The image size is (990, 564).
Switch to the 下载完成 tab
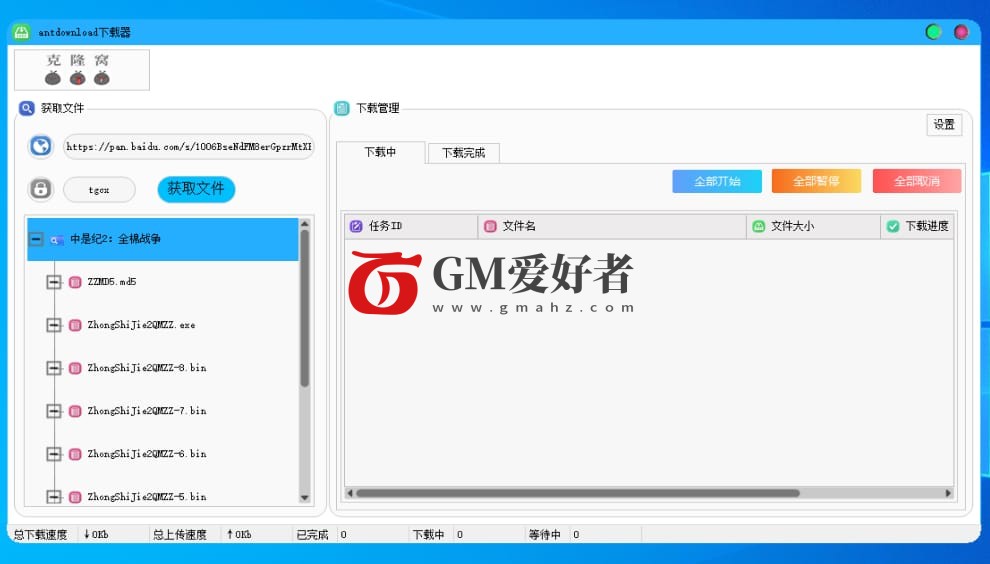click(x=463, y=153)
